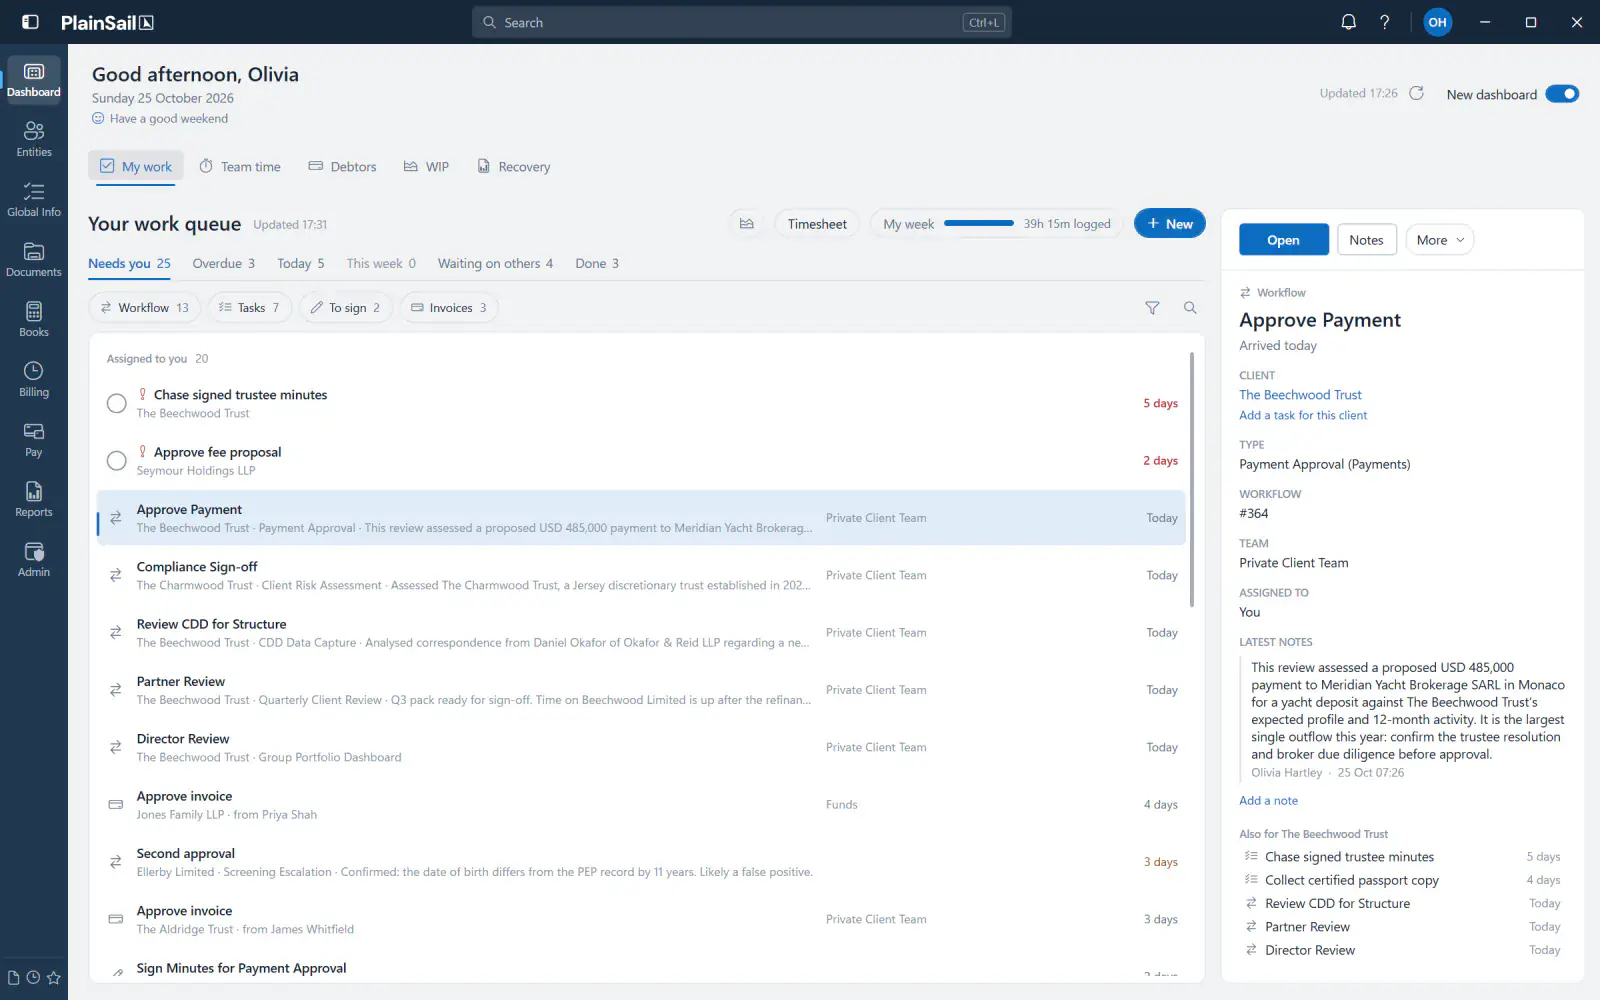Viewport: 1600px width, 1000px height.
Task: Open Collect certified passport copy item
Action: point(1401,881)
